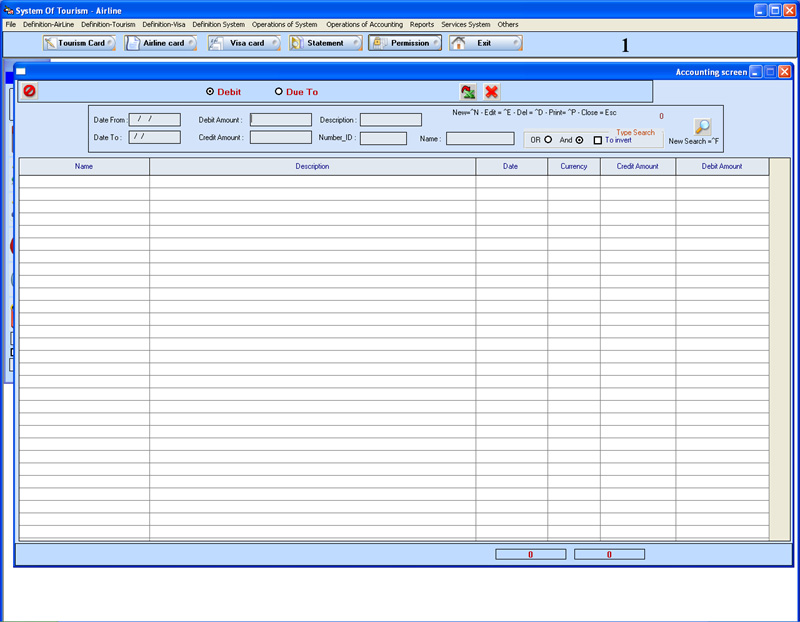Viewport: 800px width, 622px height.
Task: Click the green refresh icon beside the red X
Action: coord(468,92)
